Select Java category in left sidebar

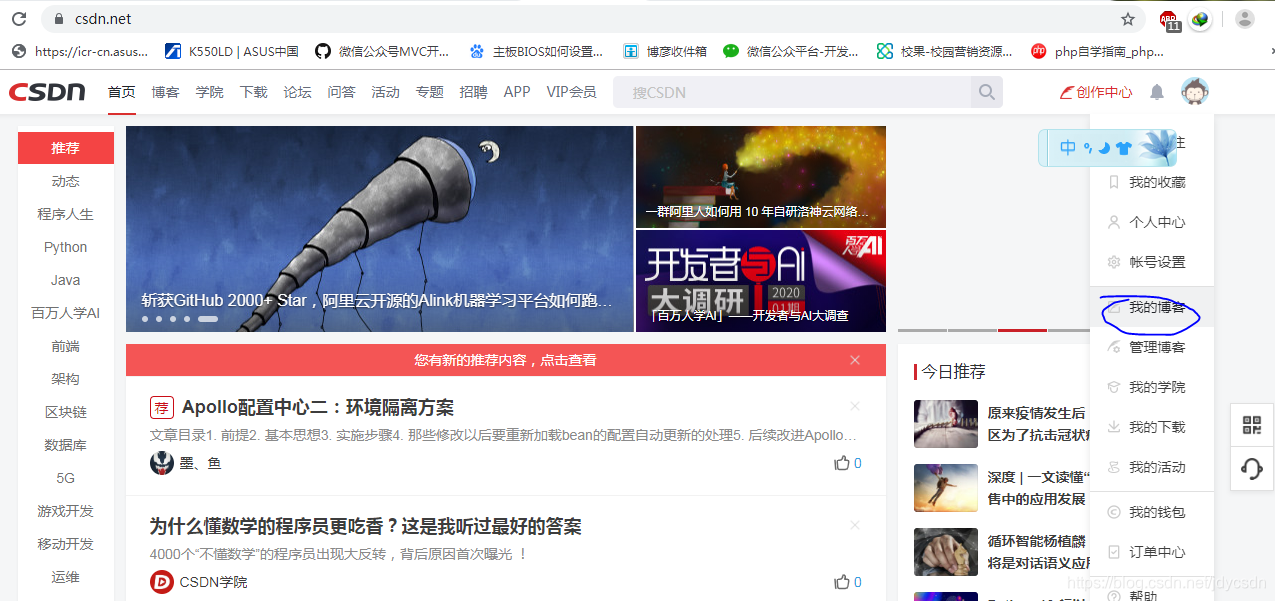[66, 280]
